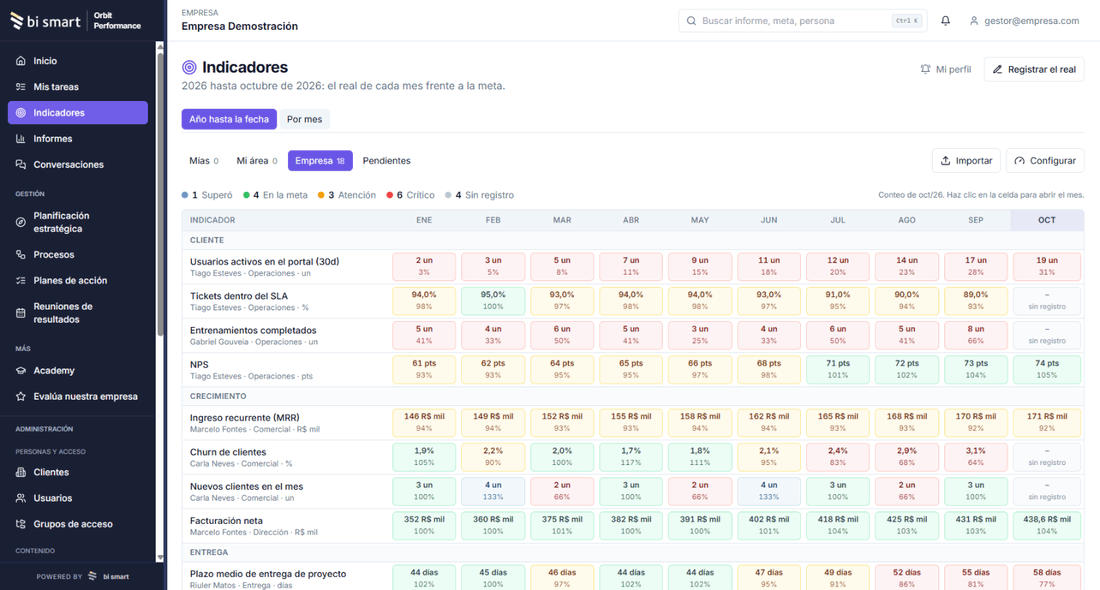Open Usuarios activos OCT cell 19 un
Image resolution: width=1100 pixels, height=590 pixels.
click(1047, 267)
